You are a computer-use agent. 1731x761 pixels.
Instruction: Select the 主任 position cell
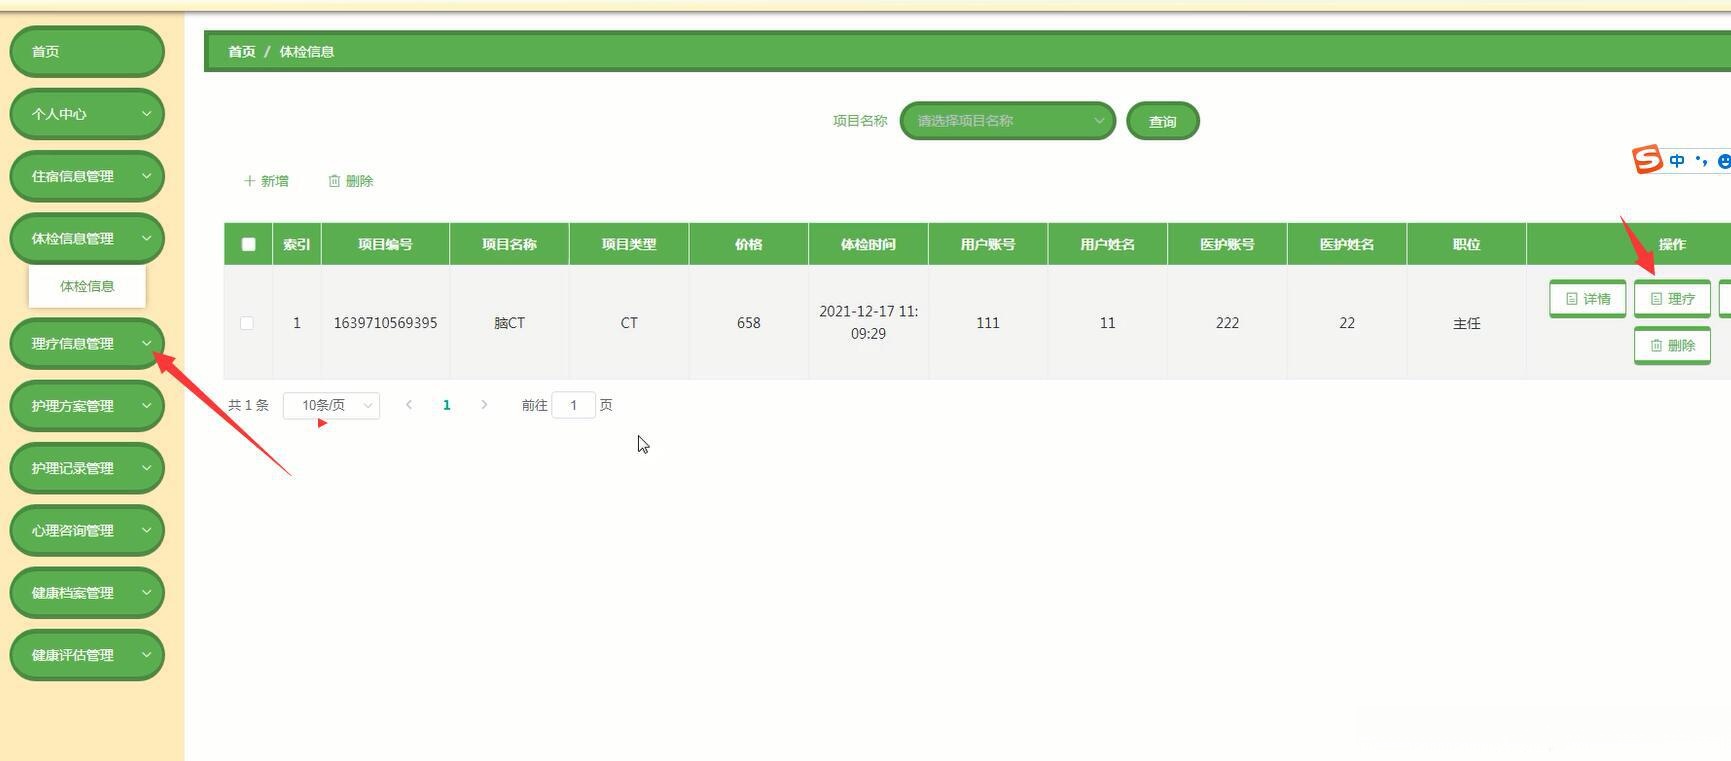click(x=1466, y=323)
